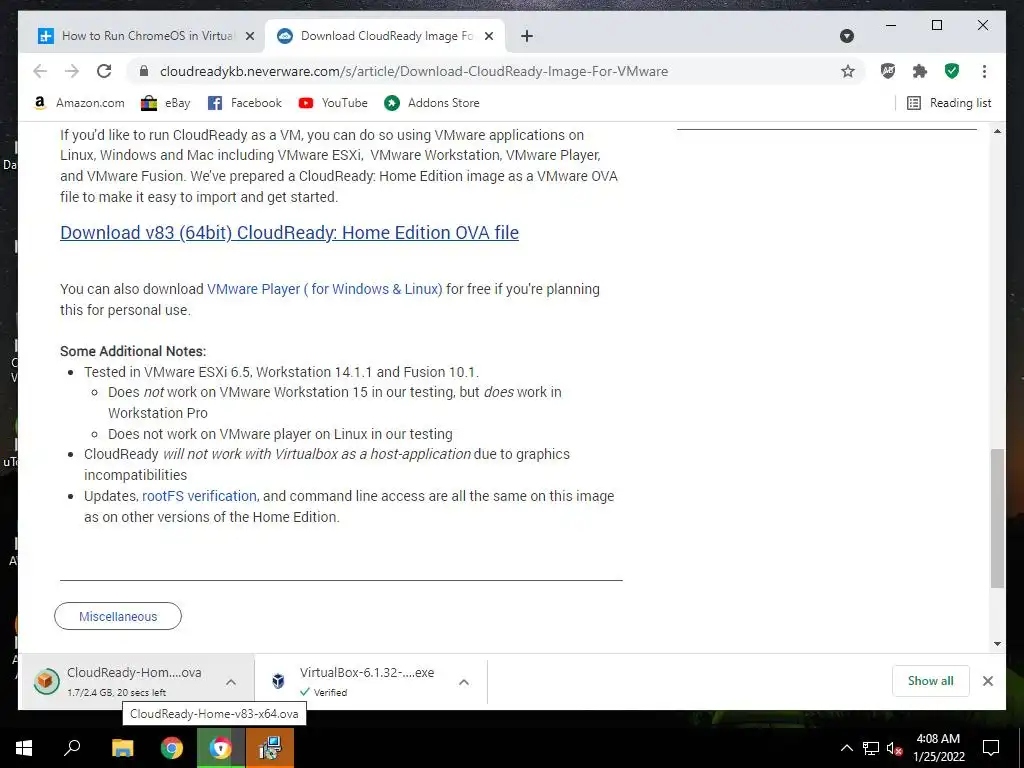Show hidden system tray icons
Screen dimensions: 1024x768
coord(846,748)
